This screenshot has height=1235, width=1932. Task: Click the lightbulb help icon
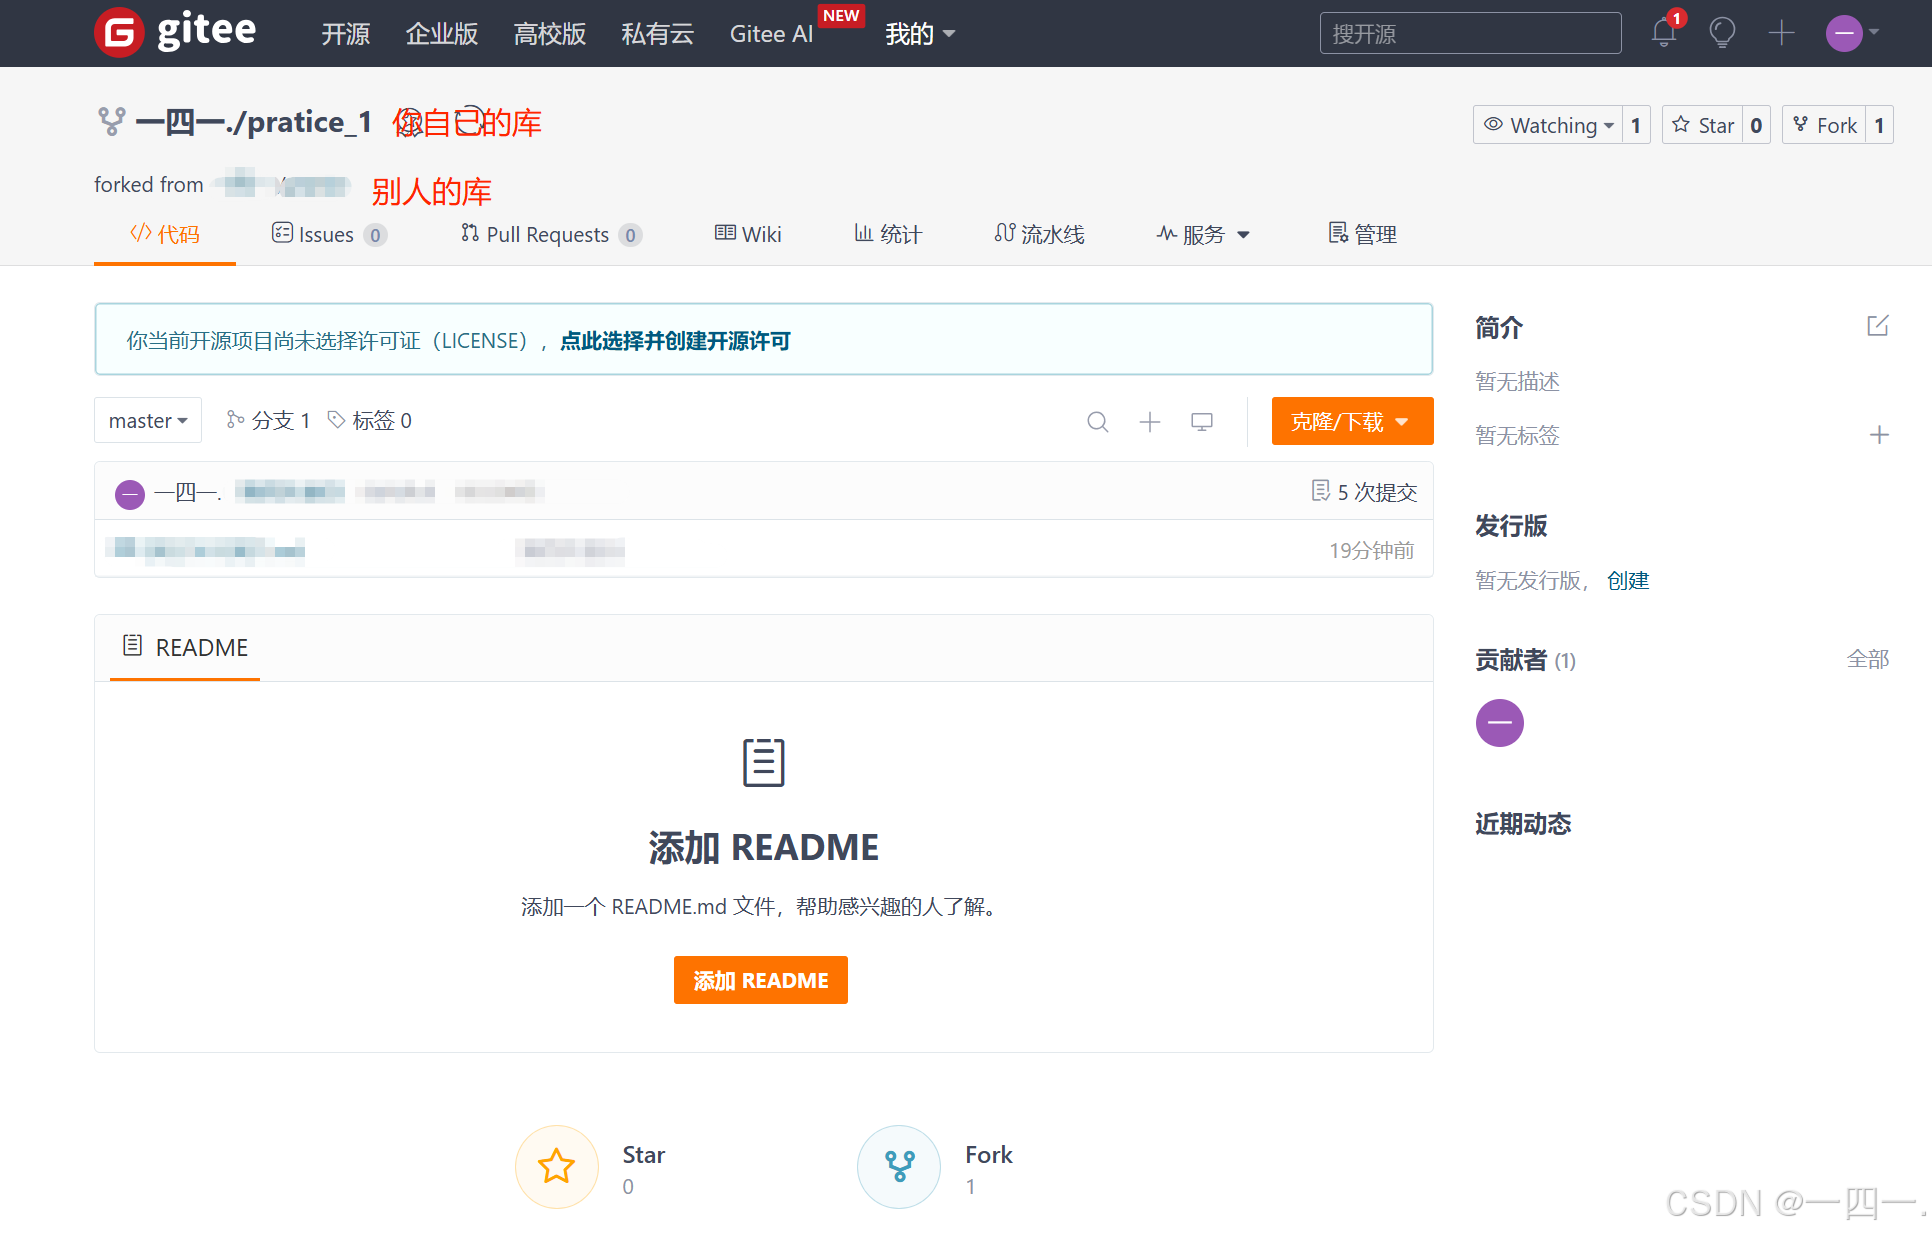1722,33
